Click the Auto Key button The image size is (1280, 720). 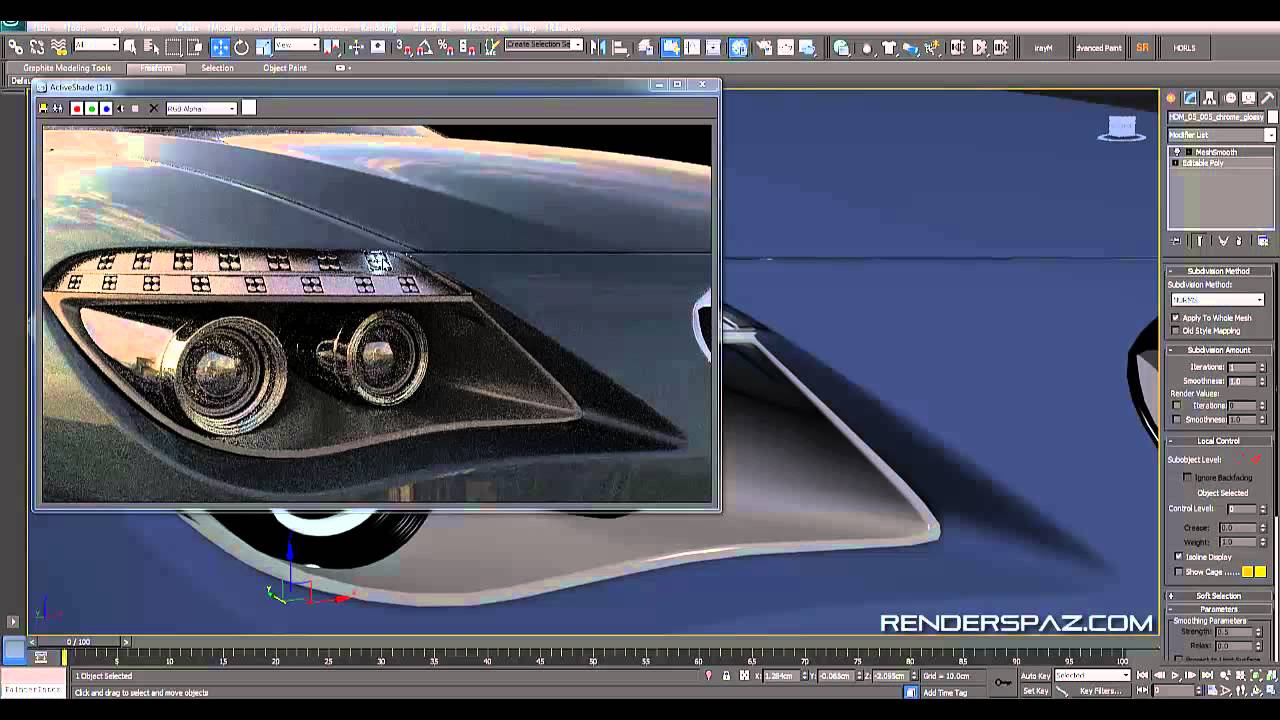click(1035, 676)
